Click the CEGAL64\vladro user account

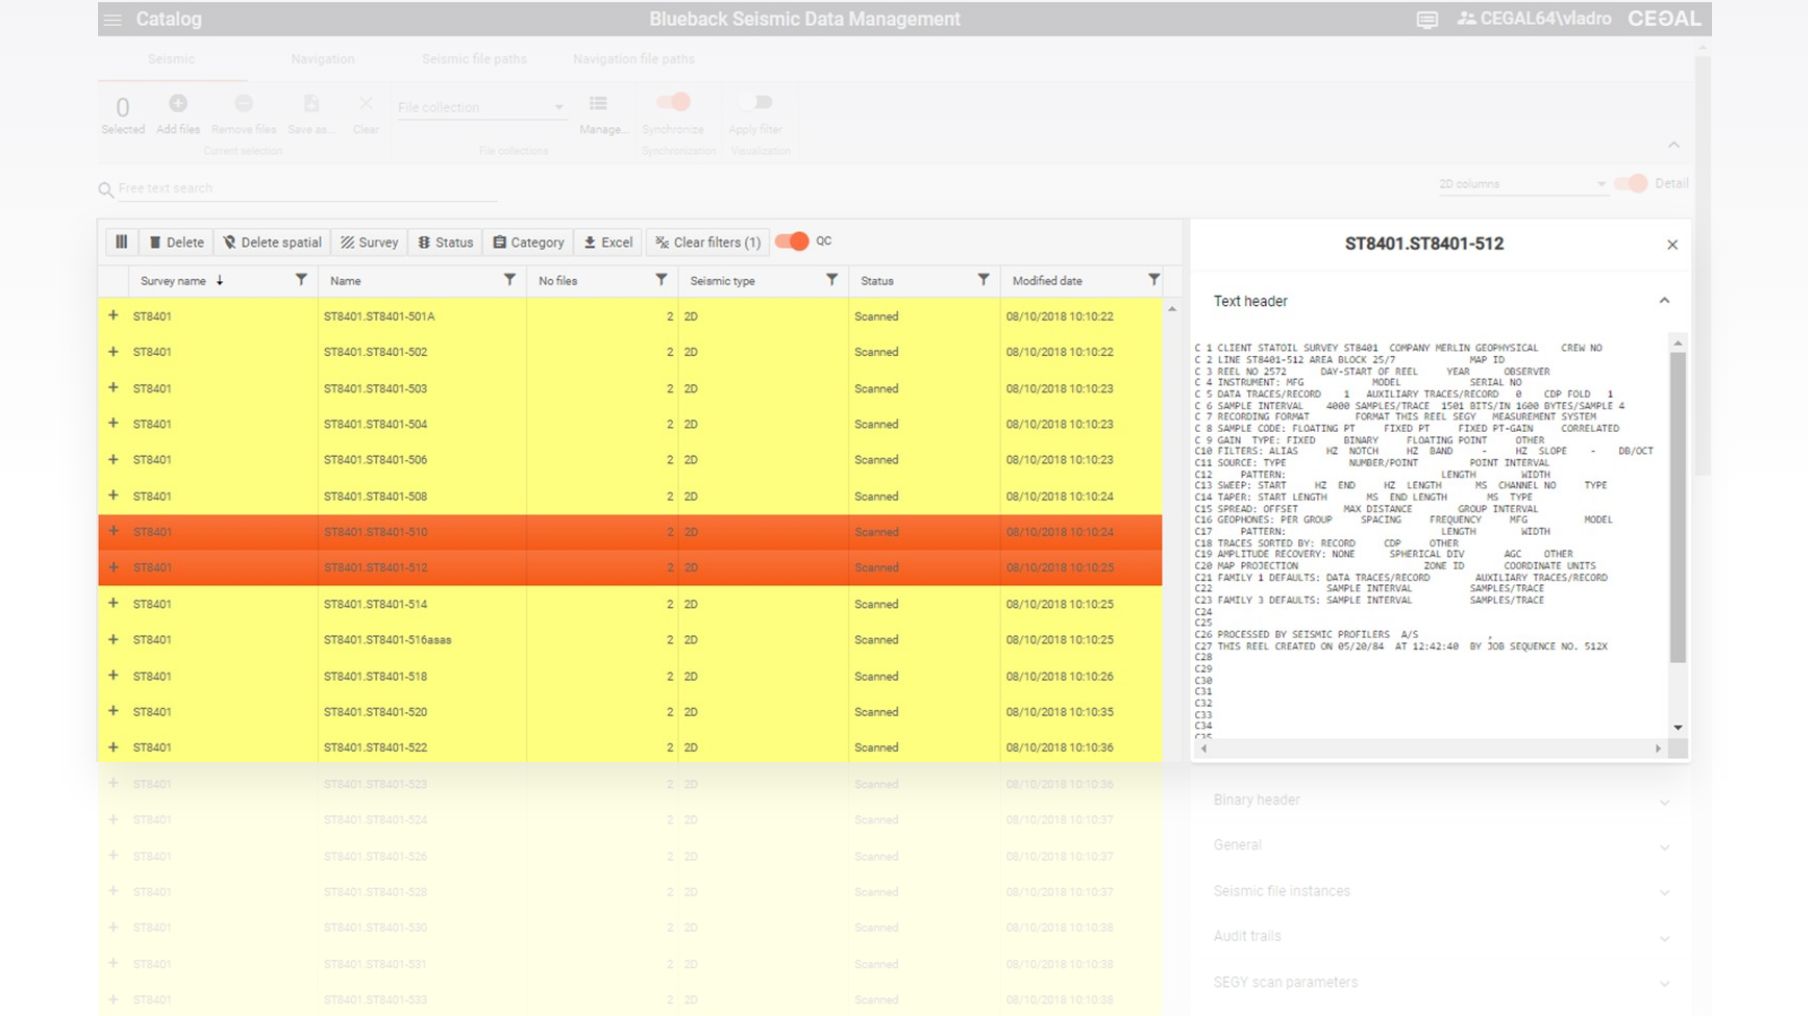[1534, 19]
